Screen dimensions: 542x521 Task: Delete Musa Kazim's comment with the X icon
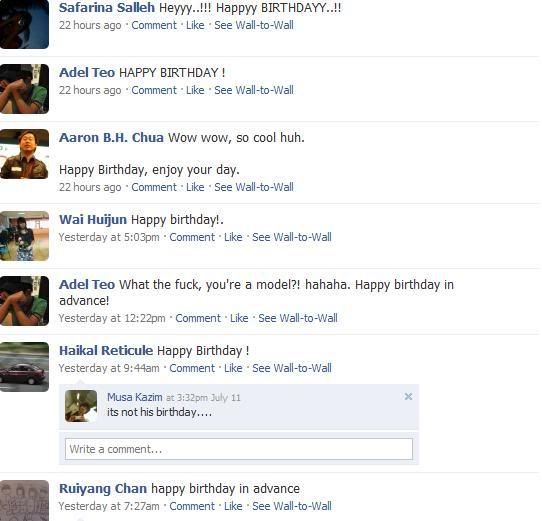408,397
